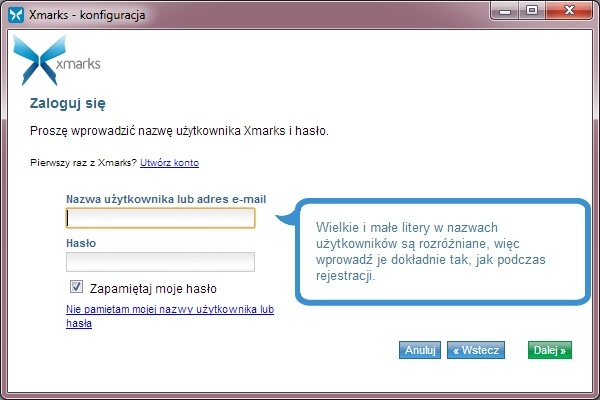Continue with the Dalej » button
The width and height of the screenshot is (600, 400).
point(549,350)
